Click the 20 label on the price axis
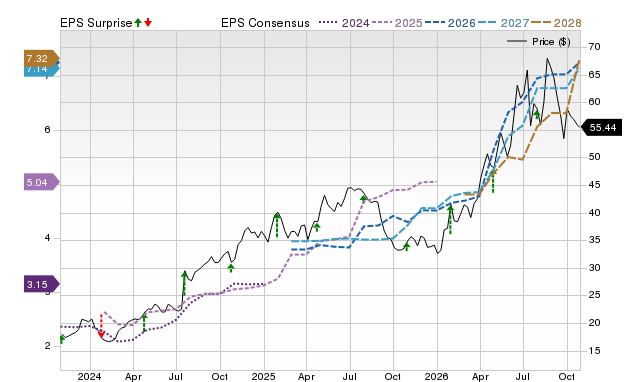This screenshot has width=640, height=382. click(x=594, y=323)
